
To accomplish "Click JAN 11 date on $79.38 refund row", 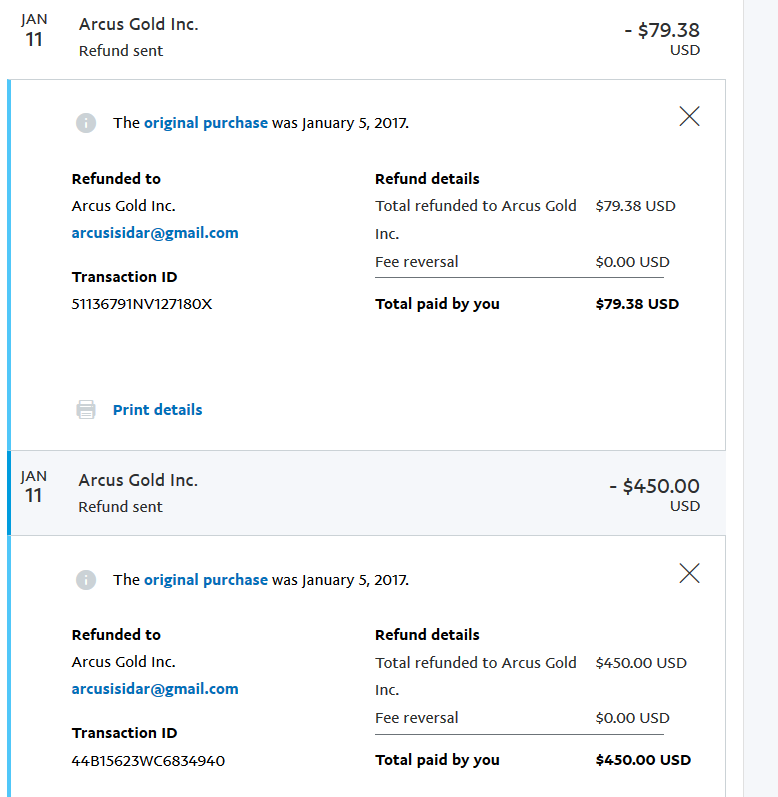I will click(x=34, y=32).
